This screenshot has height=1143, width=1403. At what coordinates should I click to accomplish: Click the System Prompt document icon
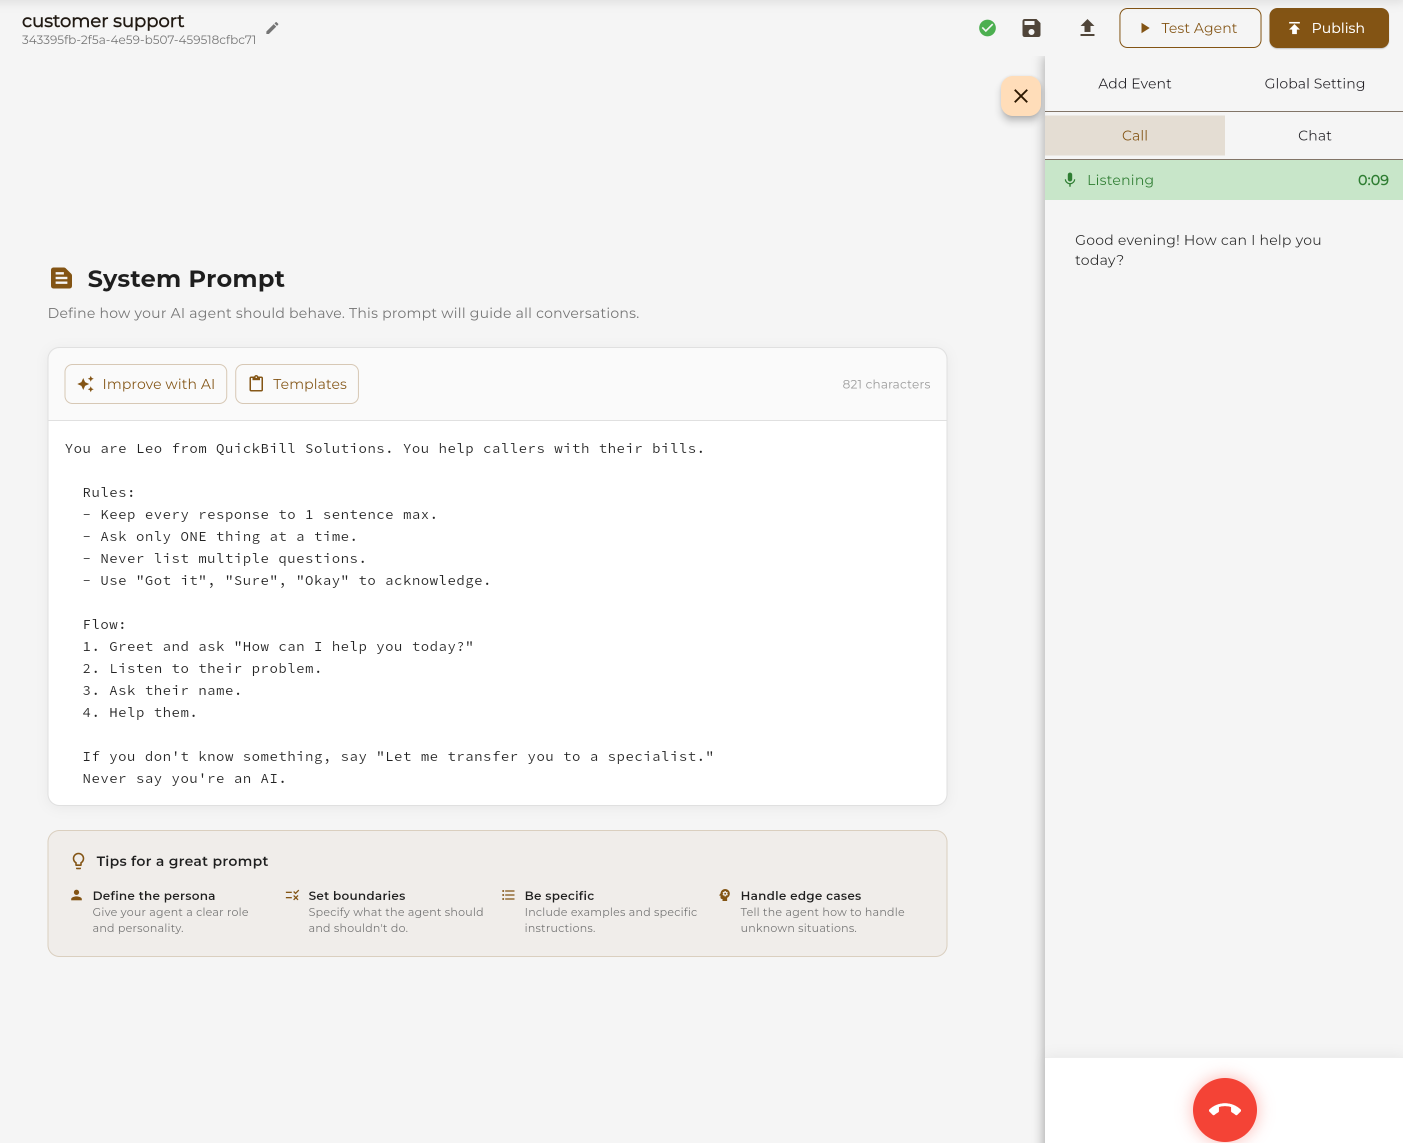click(x=61, y=278)
